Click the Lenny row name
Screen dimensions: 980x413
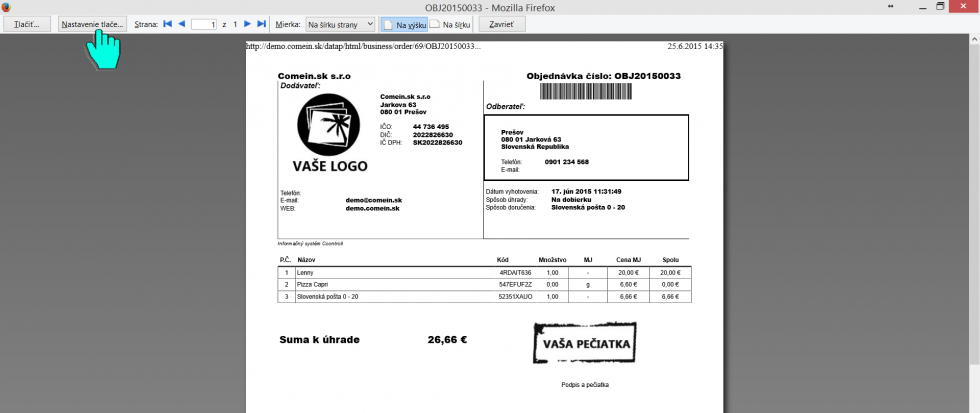click(x=305, y=273)
